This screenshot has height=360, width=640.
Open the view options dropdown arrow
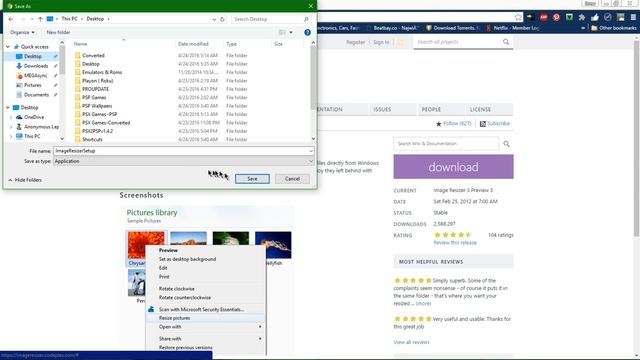(x=291, y=32)
